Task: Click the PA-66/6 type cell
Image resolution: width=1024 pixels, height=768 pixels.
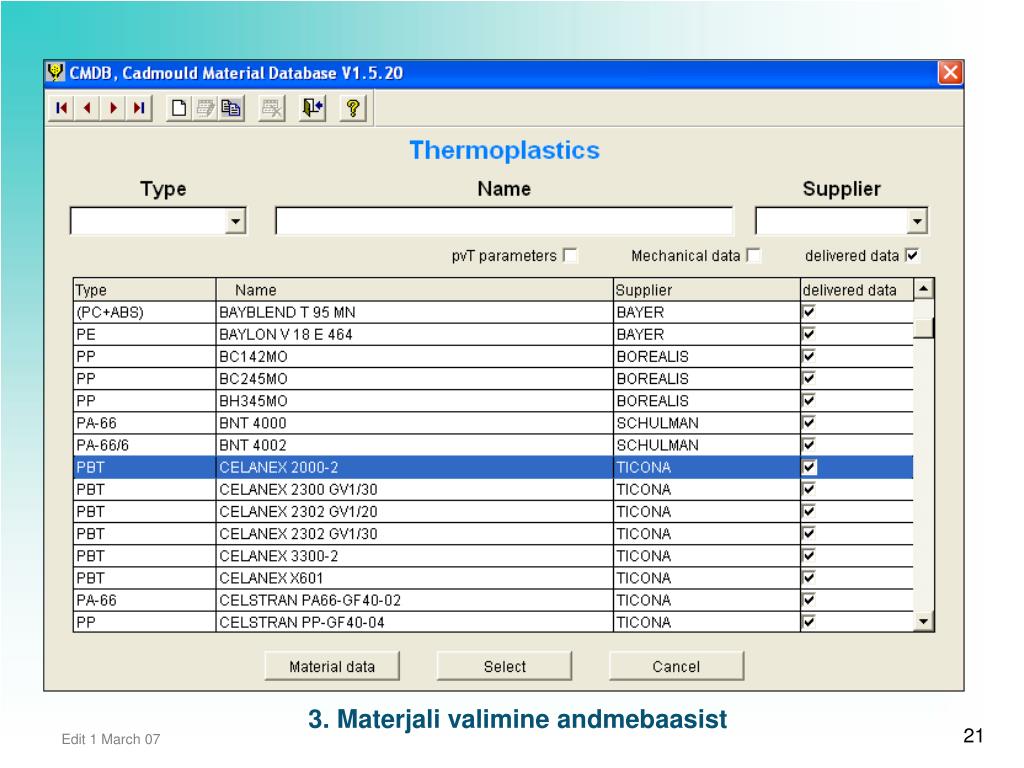Action: tap(144, 445)
